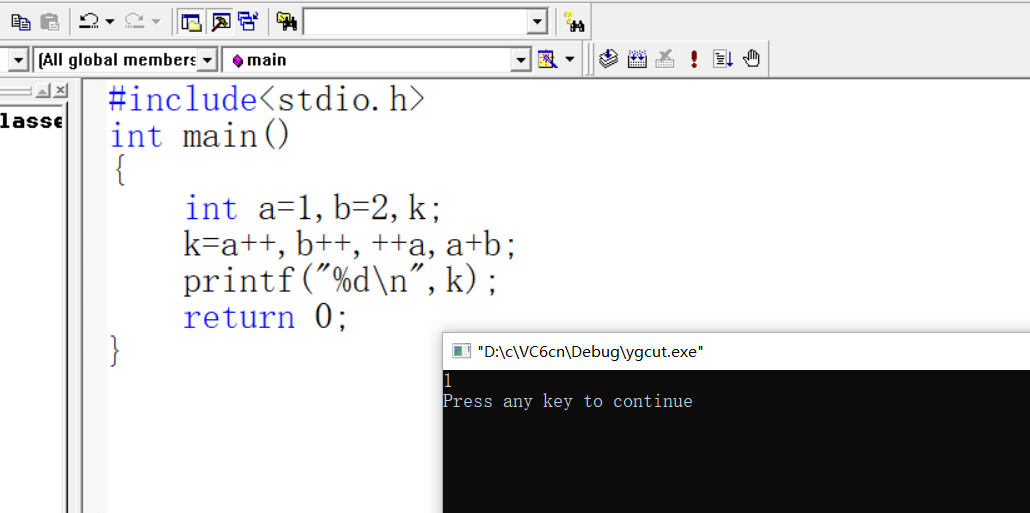Click the int a=1,b=2,k; declaration

(314, 209)
